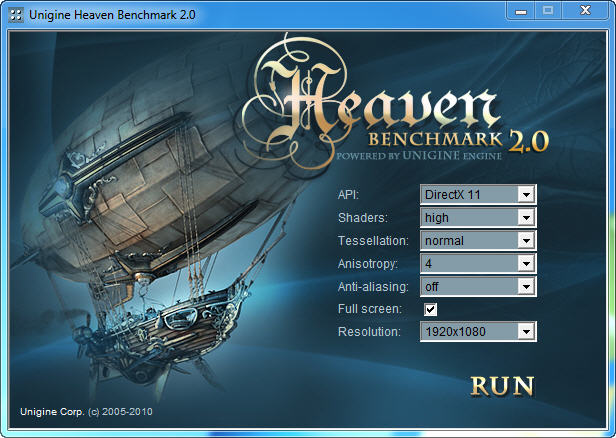The height and width of the screenshot is (438, 616).
Task: Open the Shaders dropdown set to high
Action: tap(478, 217)
